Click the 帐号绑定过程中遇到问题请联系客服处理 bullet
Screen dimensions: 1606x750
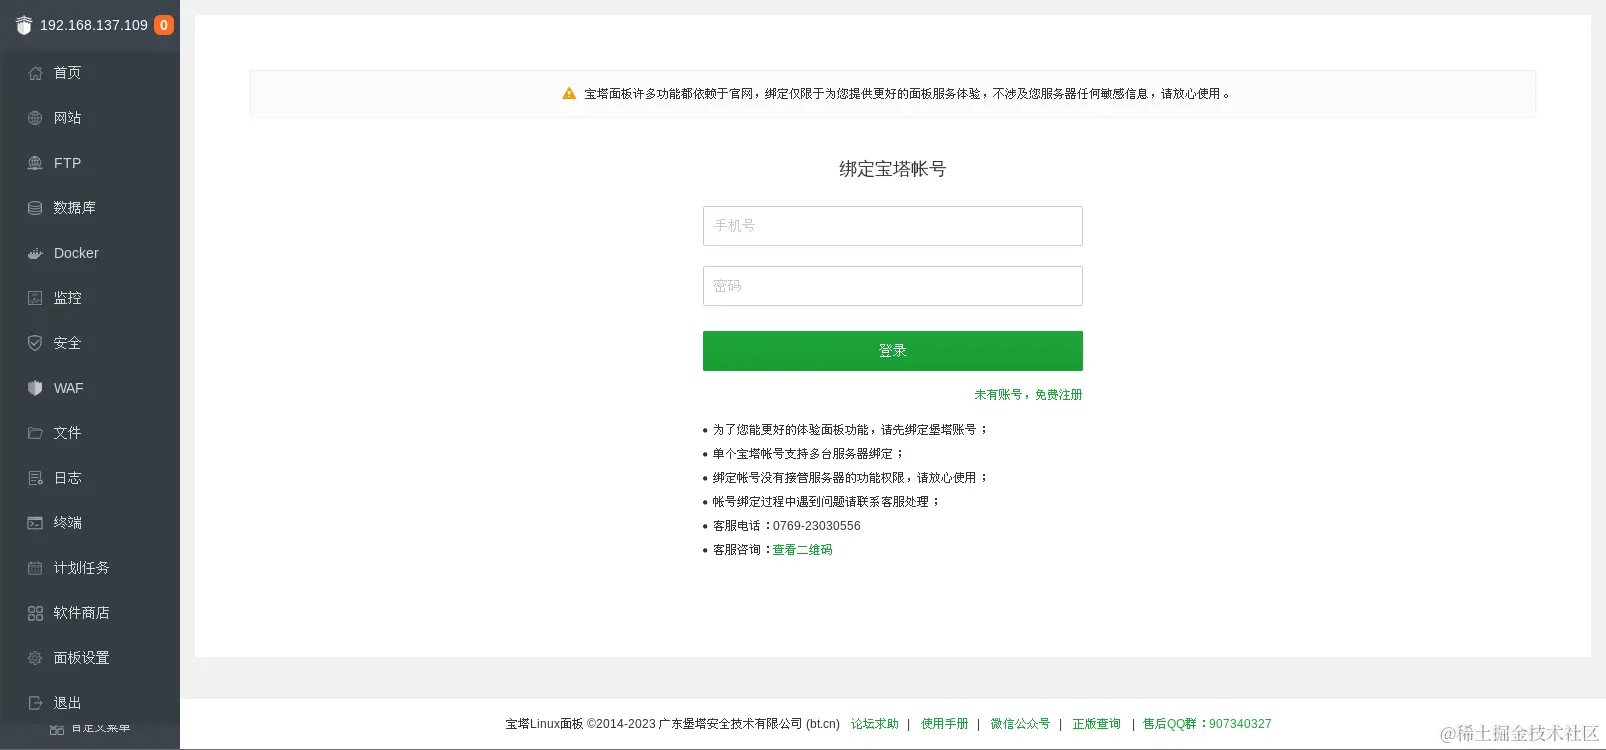coord(826,502)
